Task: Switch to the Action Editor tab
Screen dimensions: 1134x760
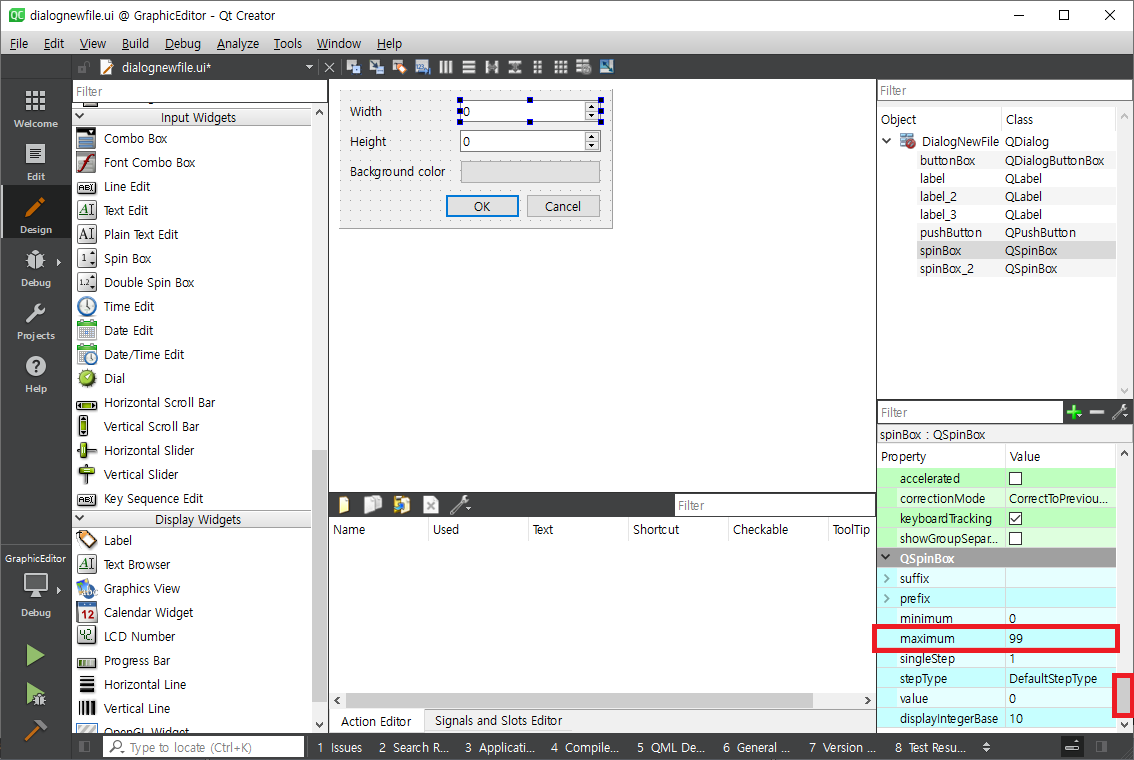Action: coord(376,721)
